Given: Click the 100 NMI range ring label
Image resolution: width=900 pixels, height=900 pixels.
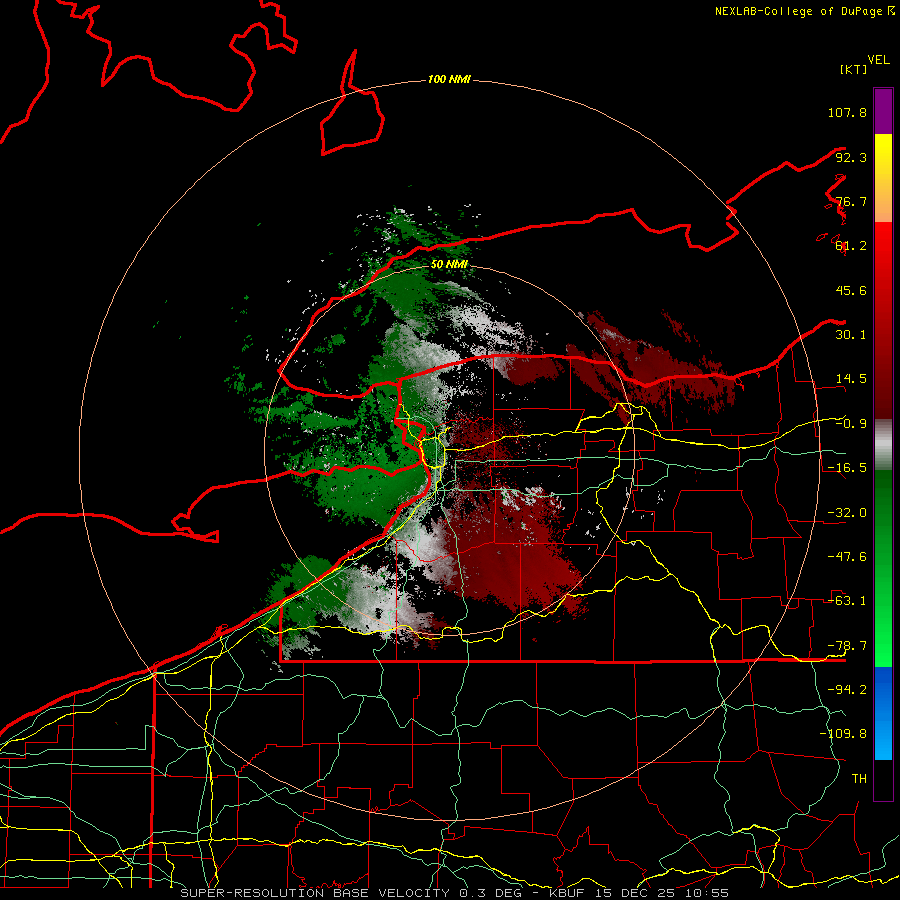Looking at the screenshot, I should pyautogui.click(x=449, y=79).
